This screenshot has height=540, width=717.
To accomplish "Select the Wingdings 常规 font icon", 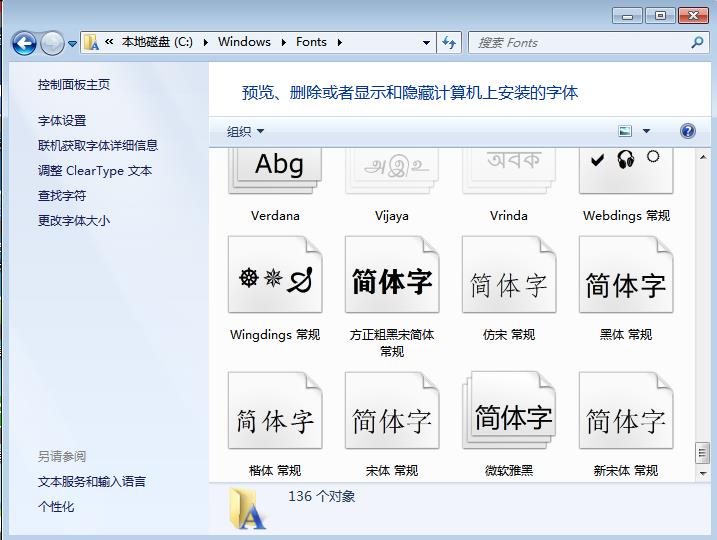I will click(x=275, y=277).
